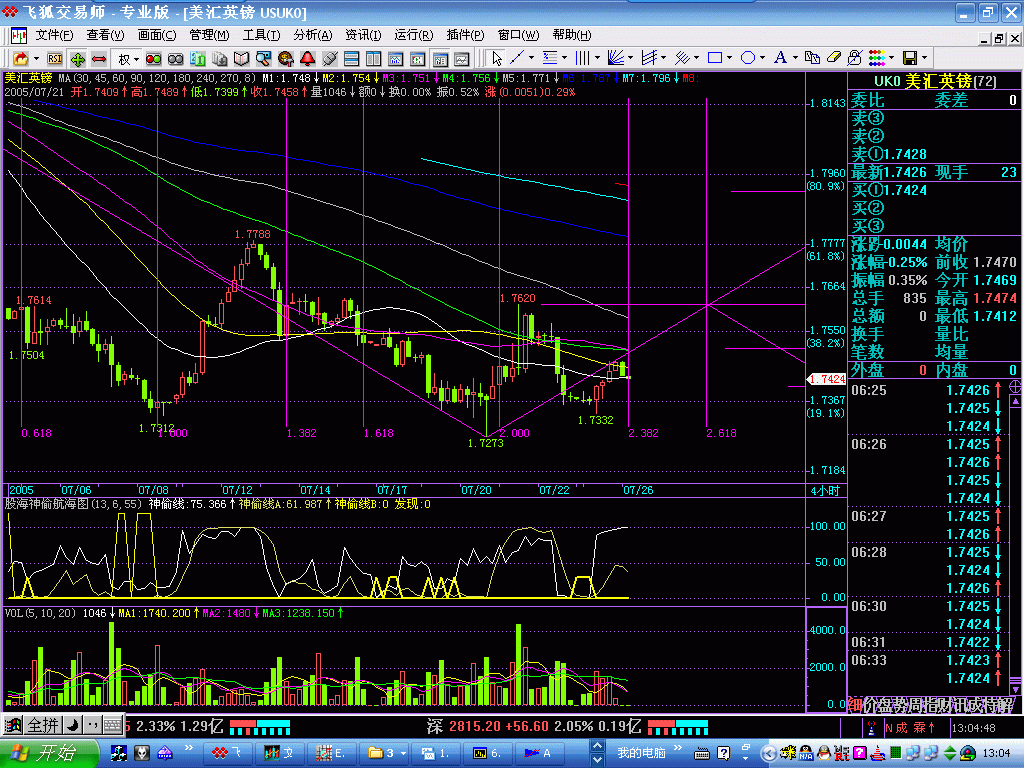Screen dimensions: 1024x768
Task: Choose the text annotation 'A' tool
Action: [780, 58]
